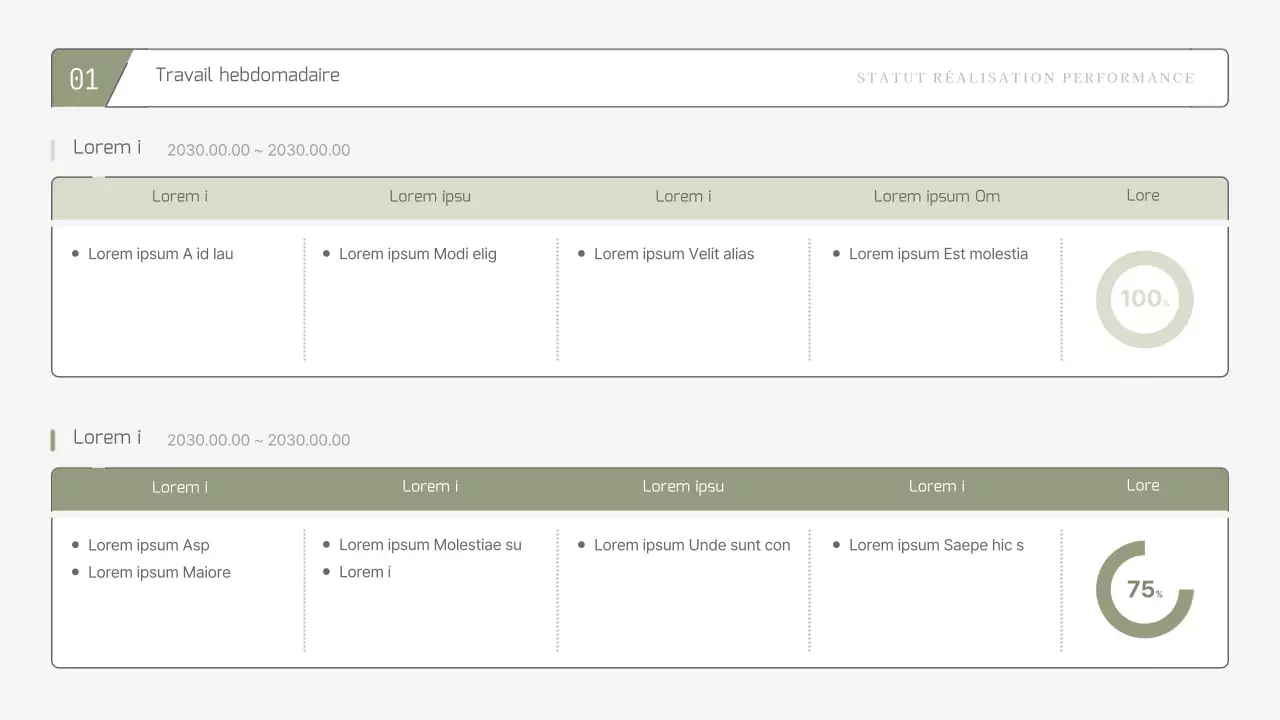Click the 100% progress ring
Image resolution: width=1280 pixels, height=720 pixels.
(1144, 299)
